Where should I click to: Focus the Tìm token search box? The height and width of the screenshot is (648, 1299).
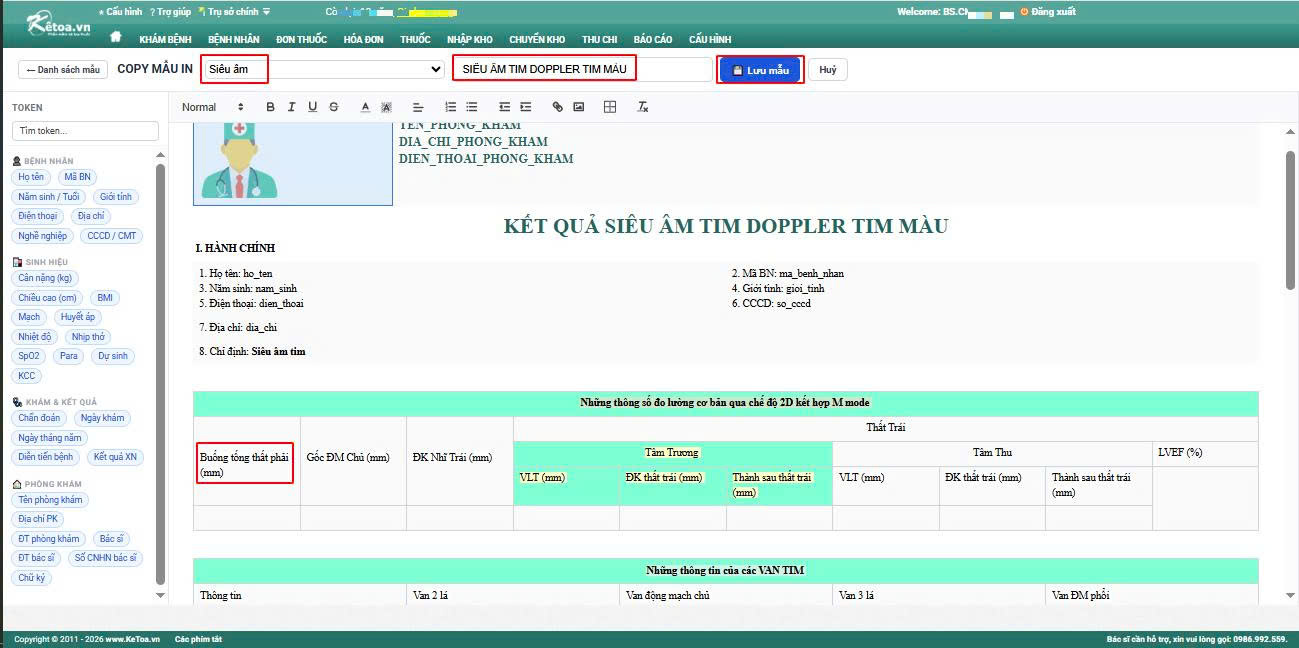pos(85,131)
